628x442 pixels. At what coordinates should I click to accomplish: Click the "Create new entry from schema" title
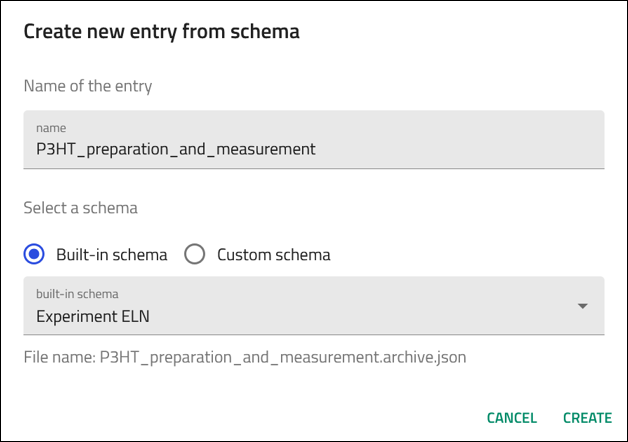[x=161, y=31]
